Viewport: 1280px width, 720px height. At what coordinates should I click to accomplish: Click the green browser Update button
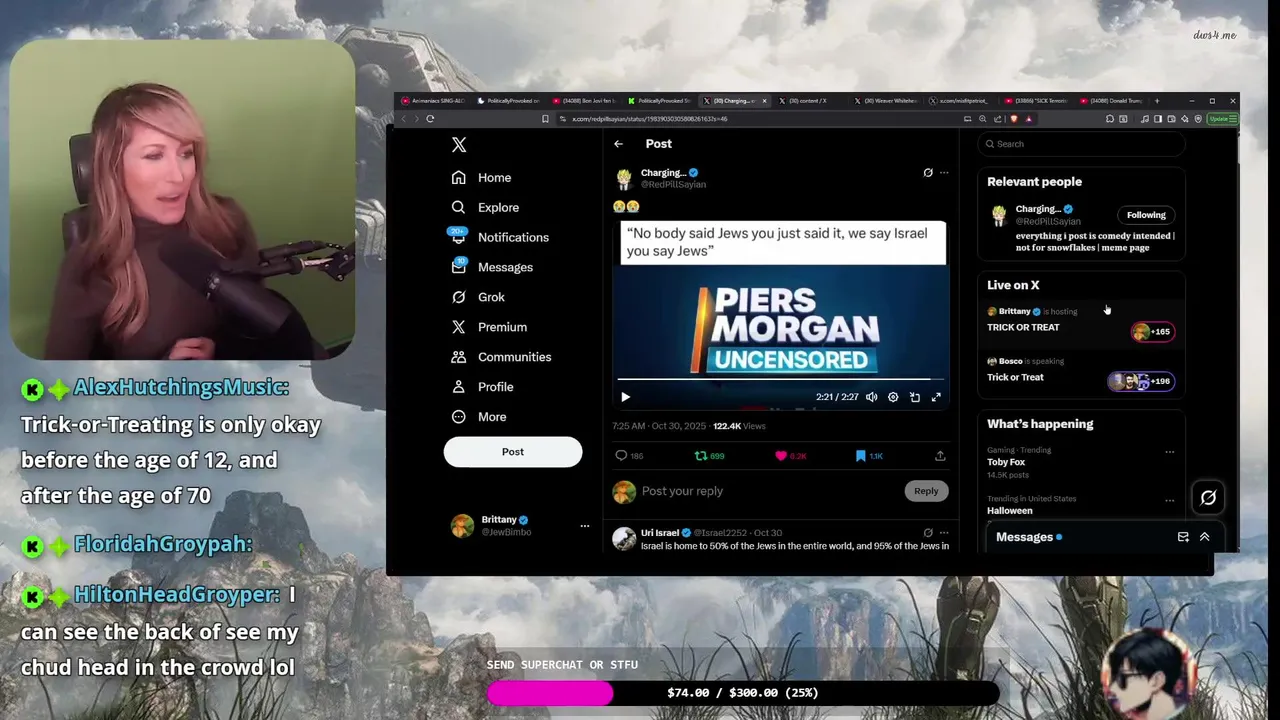click(1223, 119)
